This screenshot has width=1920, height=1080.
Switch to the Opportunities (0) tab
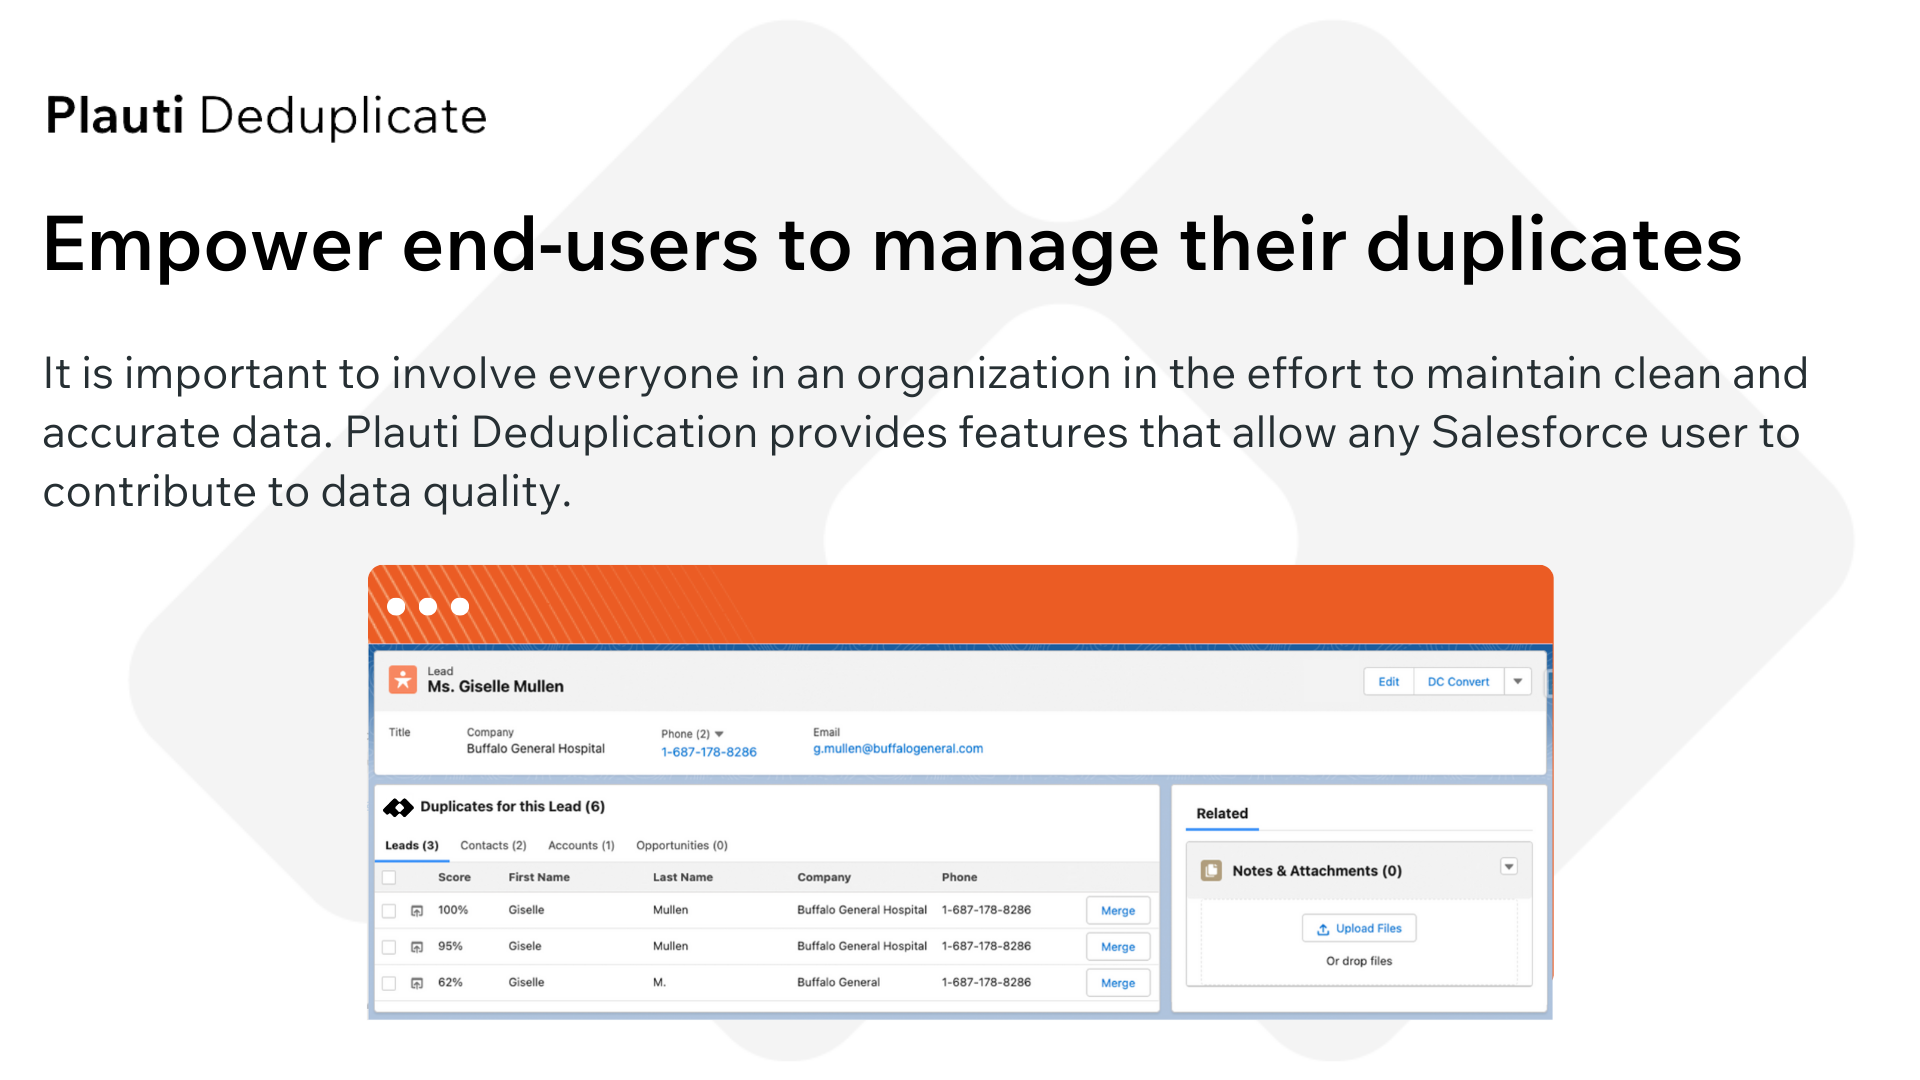tap(682, 846)
